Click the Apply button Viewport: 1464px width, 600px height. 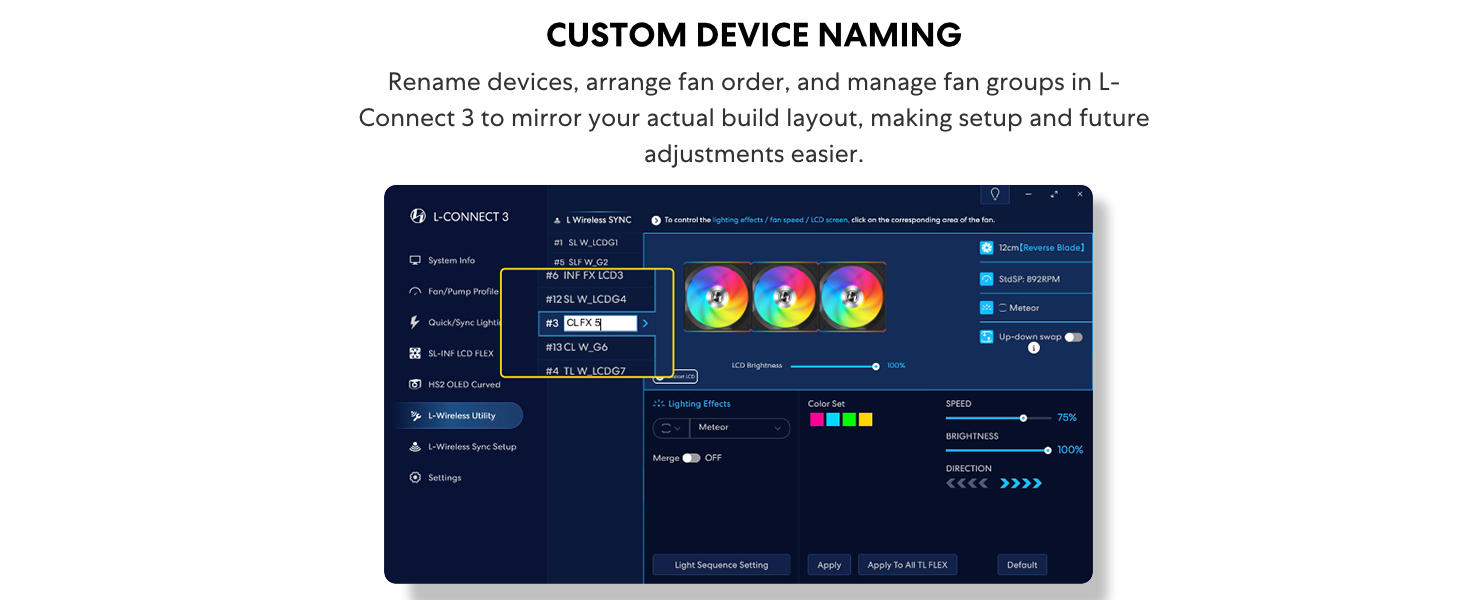tap(829, 565)
